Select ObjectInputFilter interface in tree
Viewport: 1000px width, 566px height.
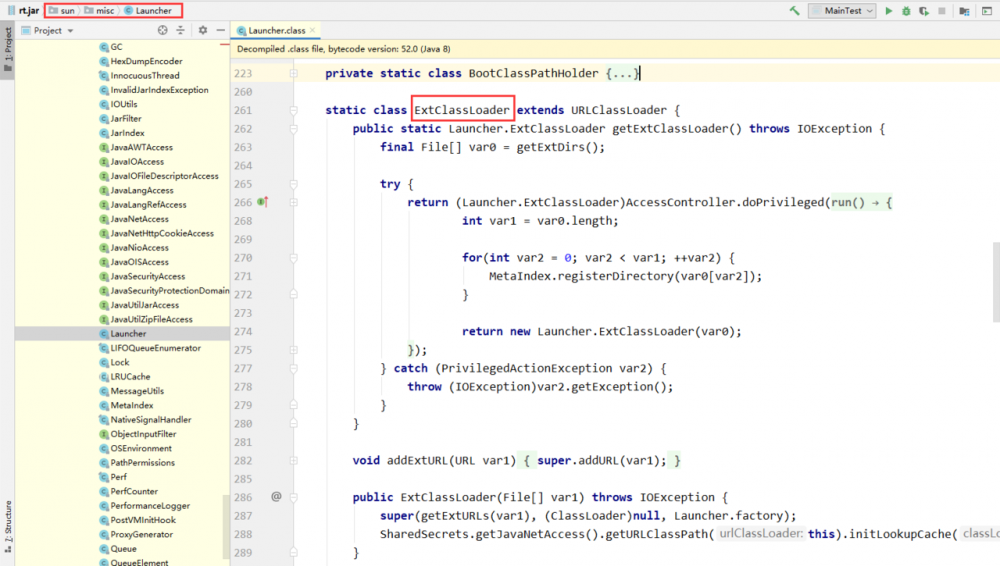[x=138, y=434]
